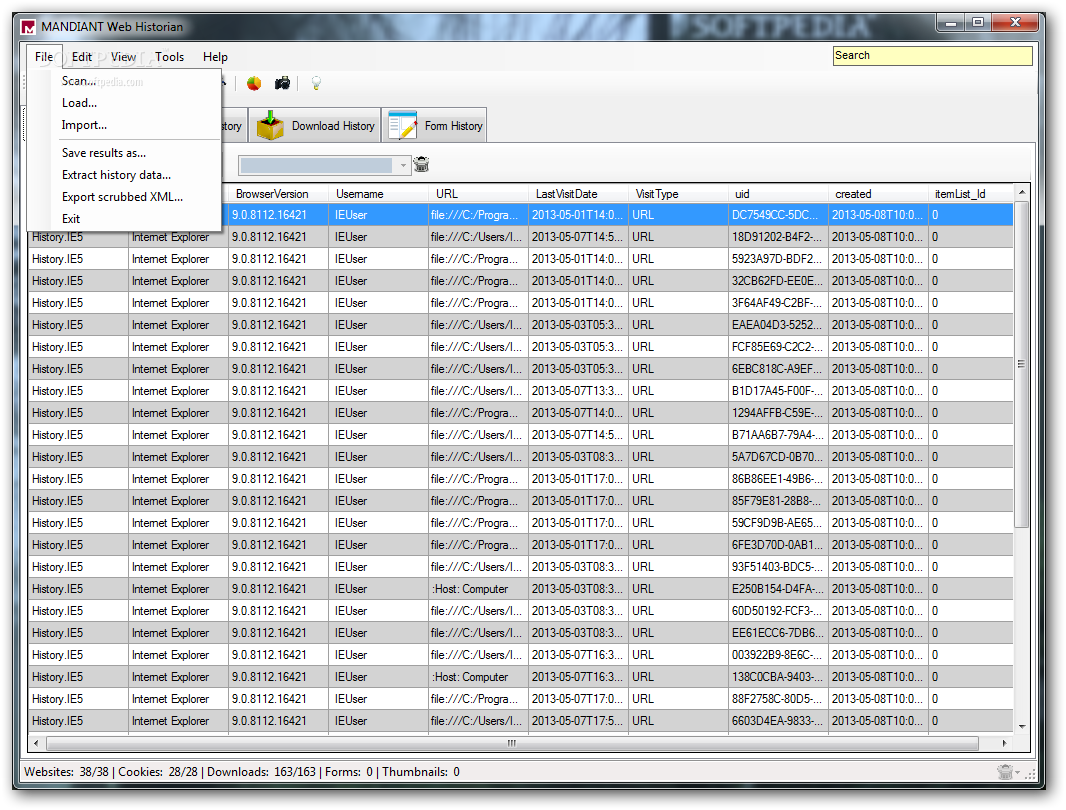Sort by the VisitType column header
This screenshot has width=1066, height=810.
[678, 194]
